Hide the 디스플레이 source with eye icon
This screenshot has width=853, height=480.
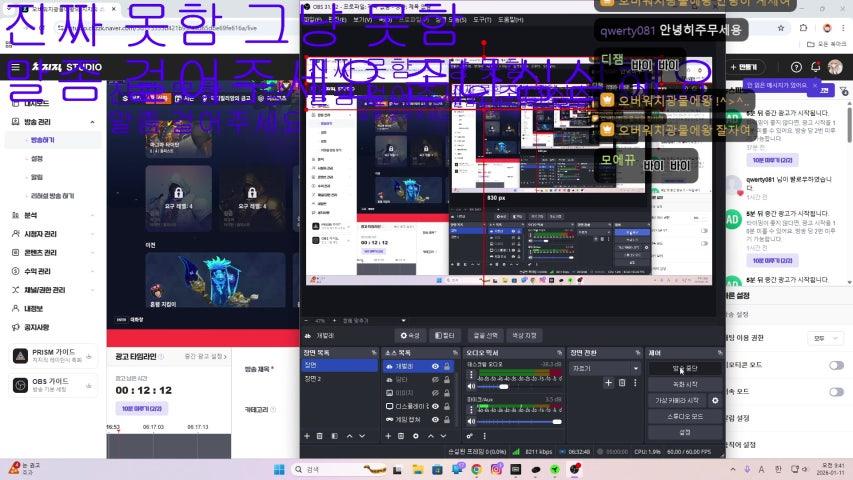pos(436,406)
